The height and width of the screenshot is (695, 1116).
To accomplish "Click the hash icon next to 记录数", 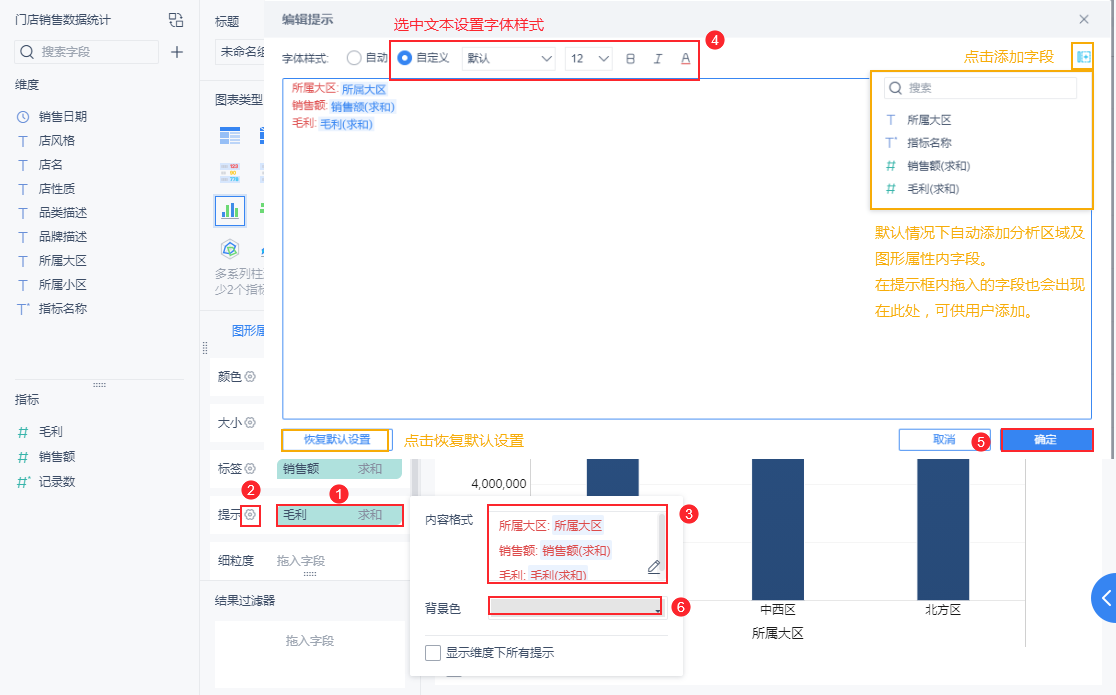I will pyautogui.click(x=23, y=482).
